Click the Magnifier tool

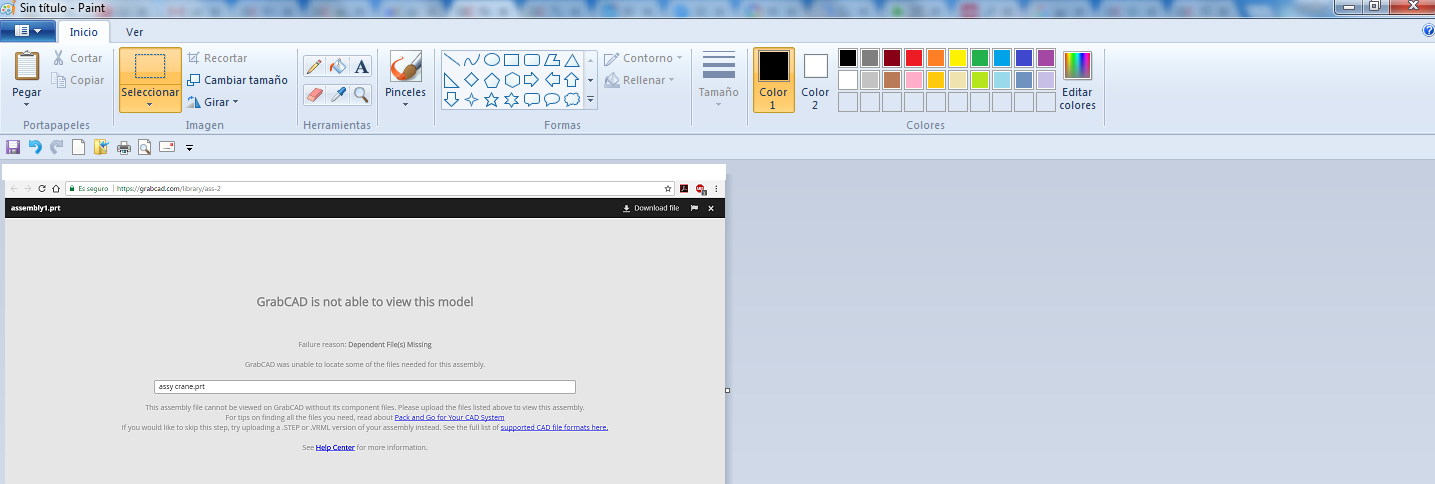[361, 95]
